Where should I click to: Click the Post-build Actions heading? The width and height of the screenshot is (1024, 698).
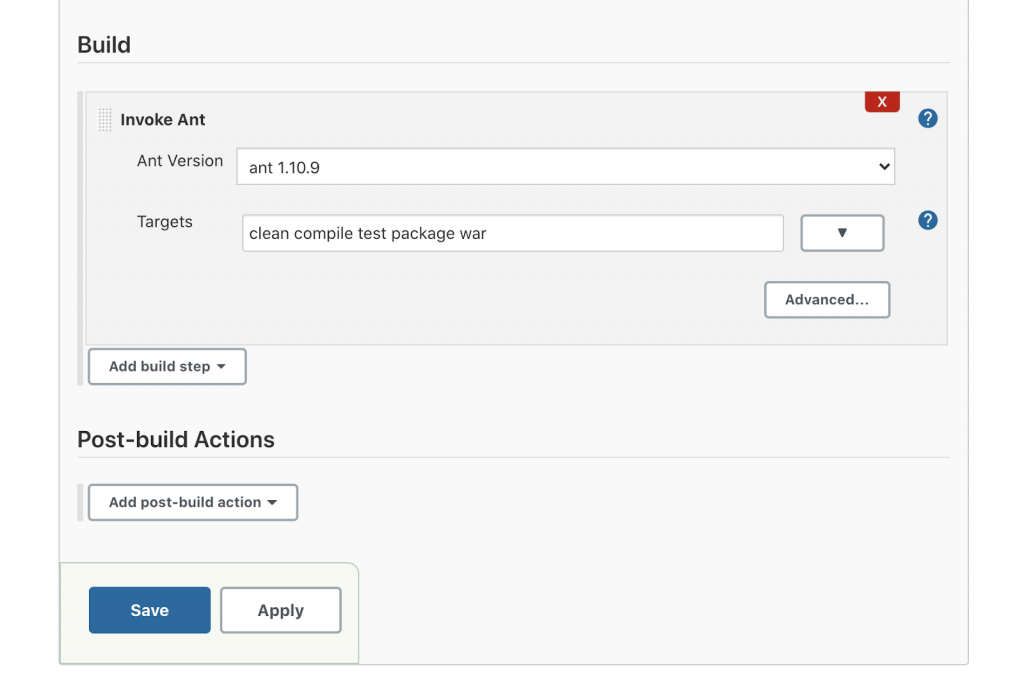click(x=176, y=440)
